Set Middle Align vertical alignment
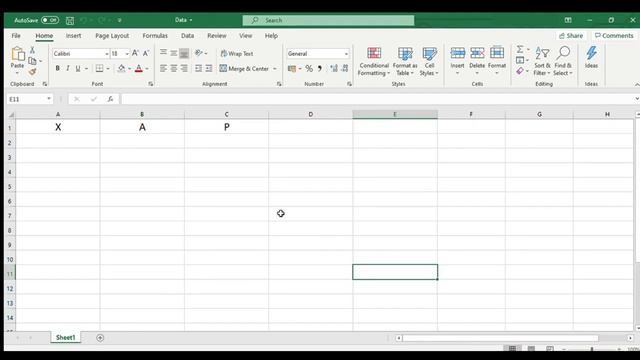640x360 pixels. [174, 53]
